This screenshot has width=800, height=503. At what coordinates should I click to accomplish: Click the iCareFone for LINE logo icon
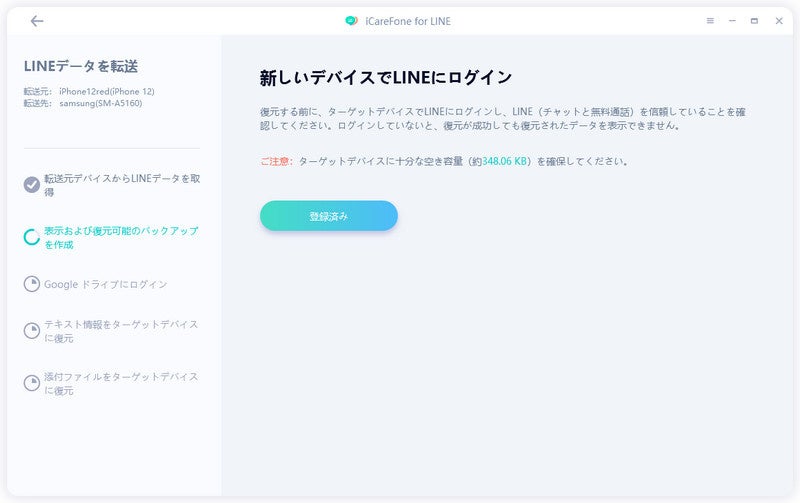[351, 21]
